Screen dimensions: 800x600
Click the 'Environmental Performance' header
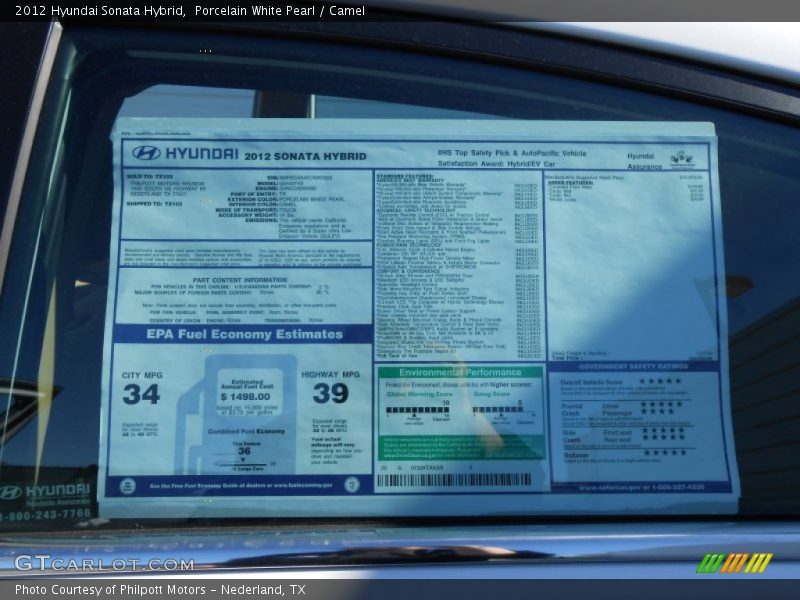[x=460, y=372]
